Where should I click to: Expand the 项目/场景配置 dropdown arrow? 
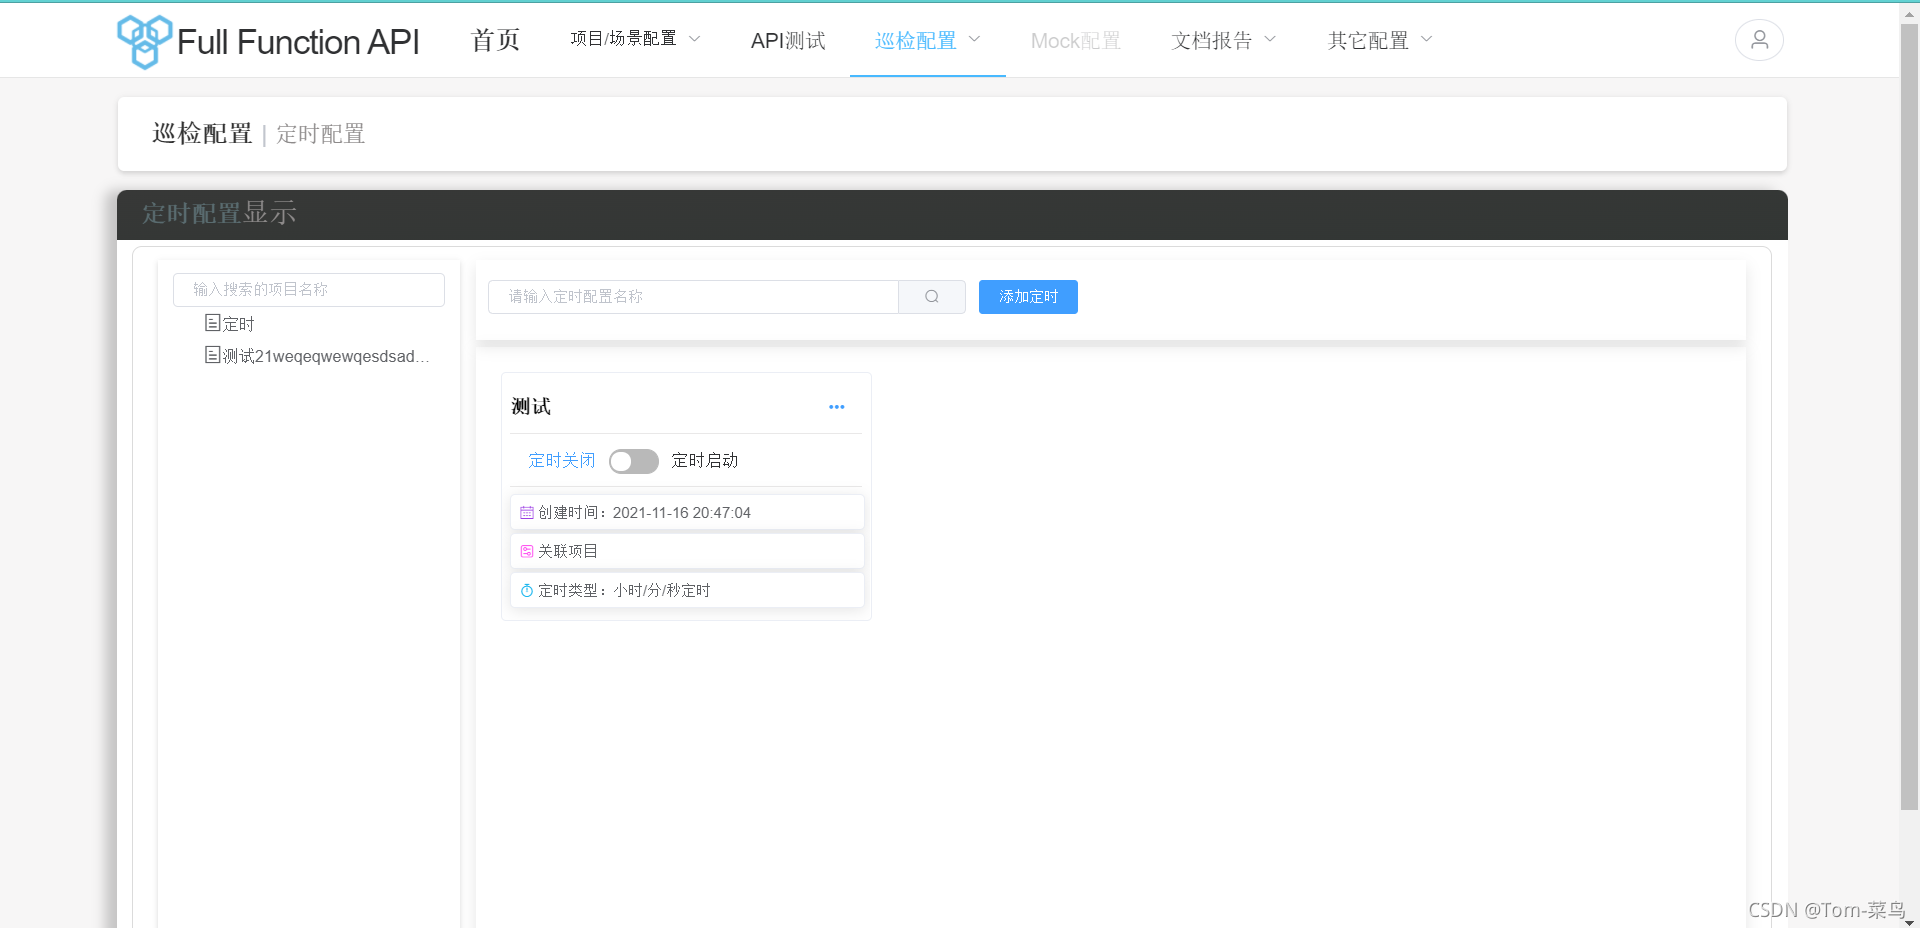pyautogui.click(x=695, y=39)
